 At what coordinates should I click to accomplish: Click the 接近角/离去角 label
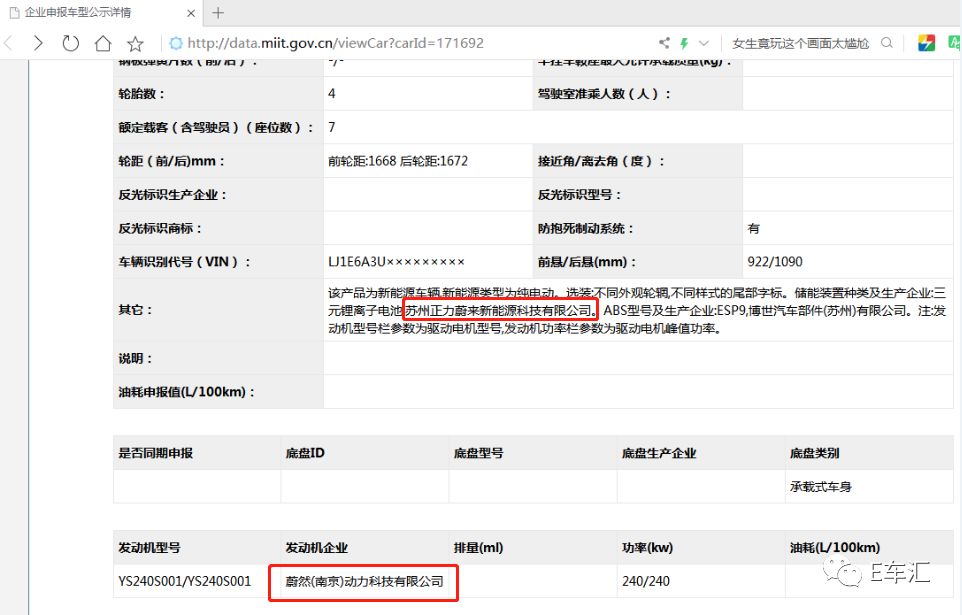[x=601, y=161]
